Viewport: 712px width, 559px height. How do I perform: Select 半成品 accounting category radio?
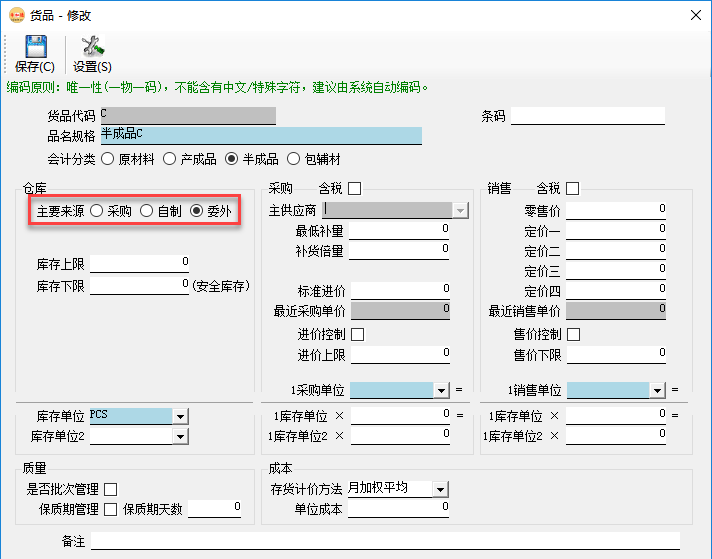point(232,159)
